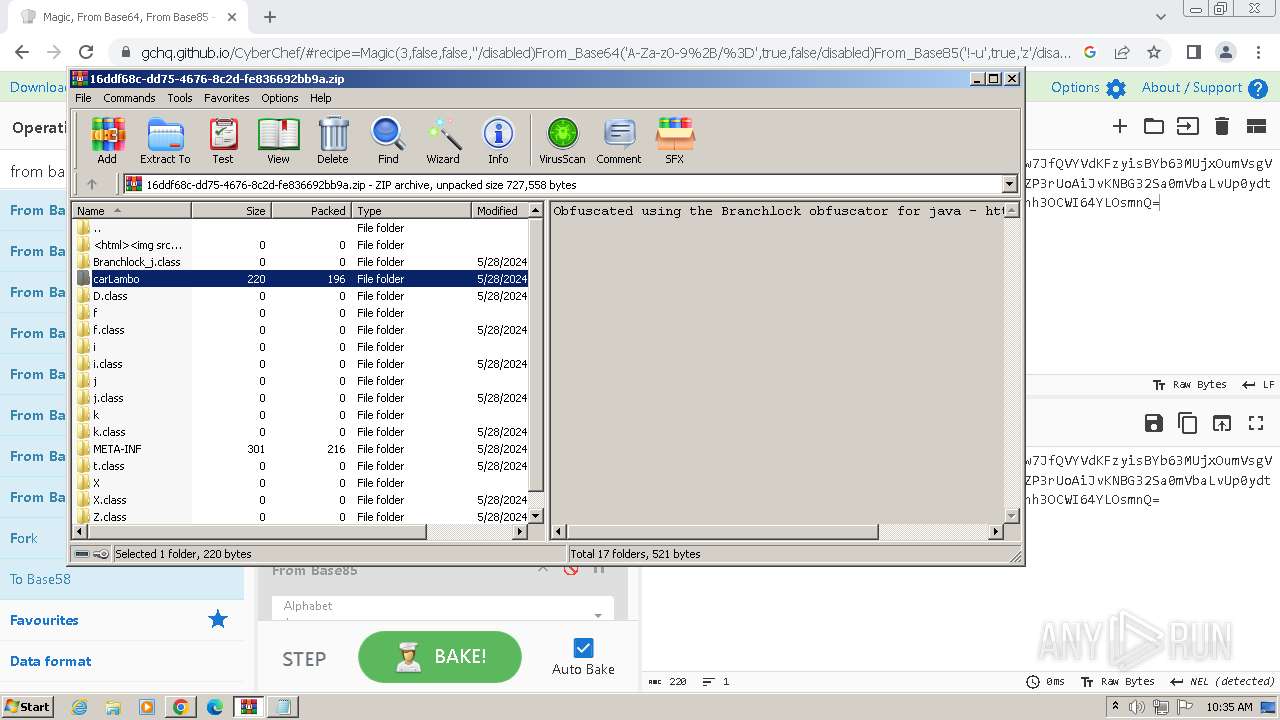Open a new Chrome tab
1280x720 pixels.
(x=270, y=17)
